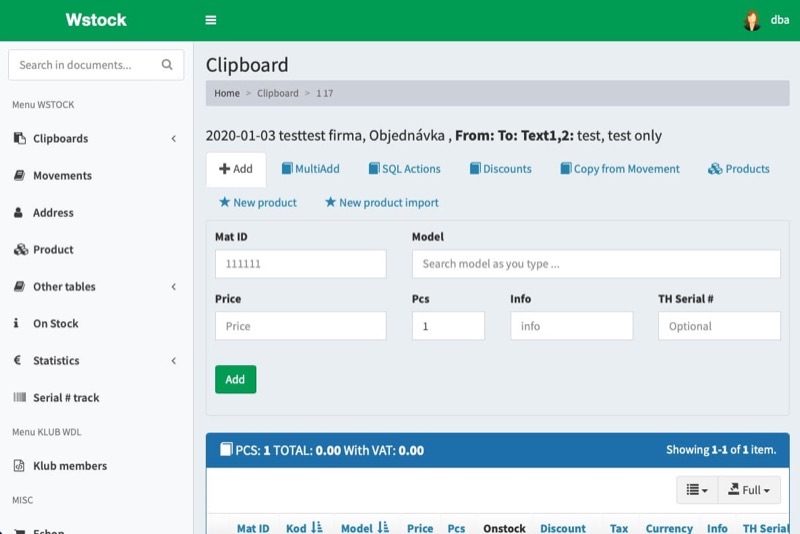Sort by Model column sort icon
This screenshot has width=800, height=534.
[x=383, y=527]
